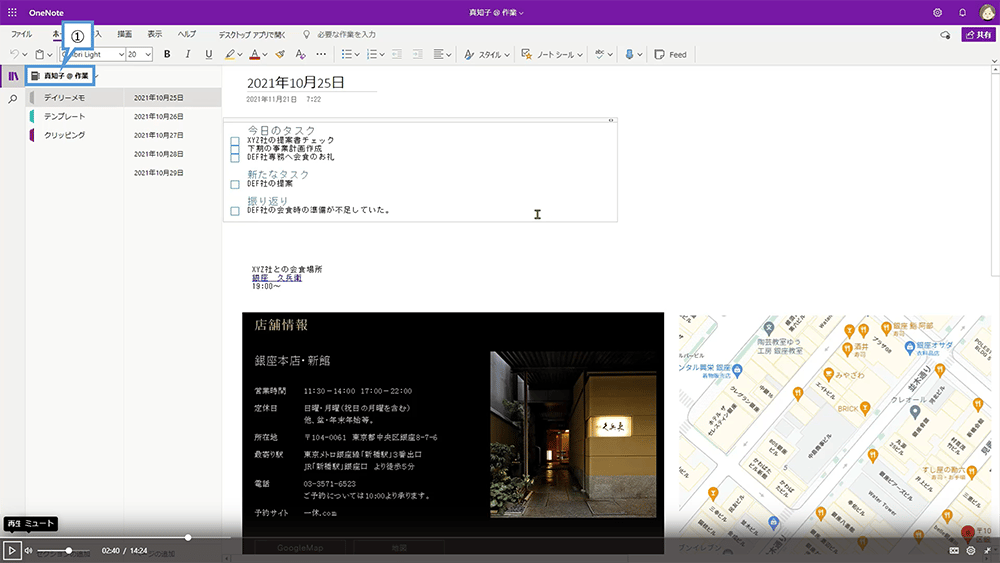Click the Paste clipboard icon
Viewport: 1000px width, 563px height.
coord(40,54)
